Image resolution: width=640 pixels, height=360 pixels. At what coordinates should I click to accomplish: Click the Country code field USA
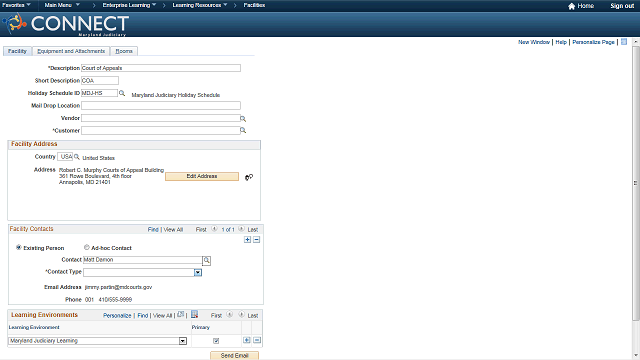[x=65, y=157]
